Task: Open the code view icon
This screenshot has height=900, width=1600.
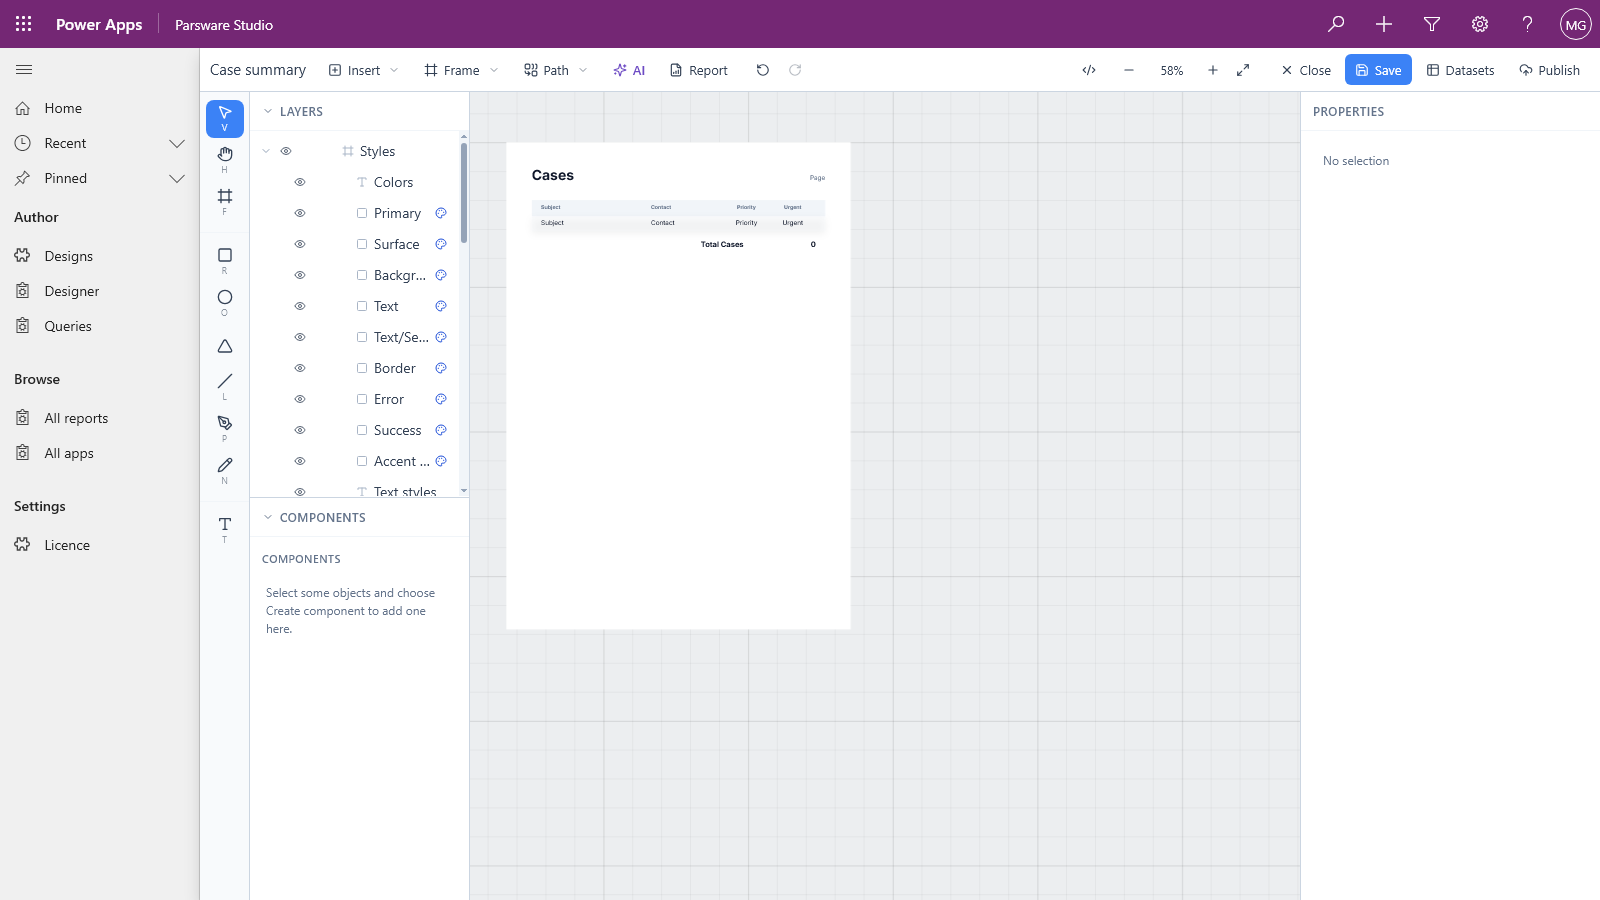Action: tap(1089, 70)
